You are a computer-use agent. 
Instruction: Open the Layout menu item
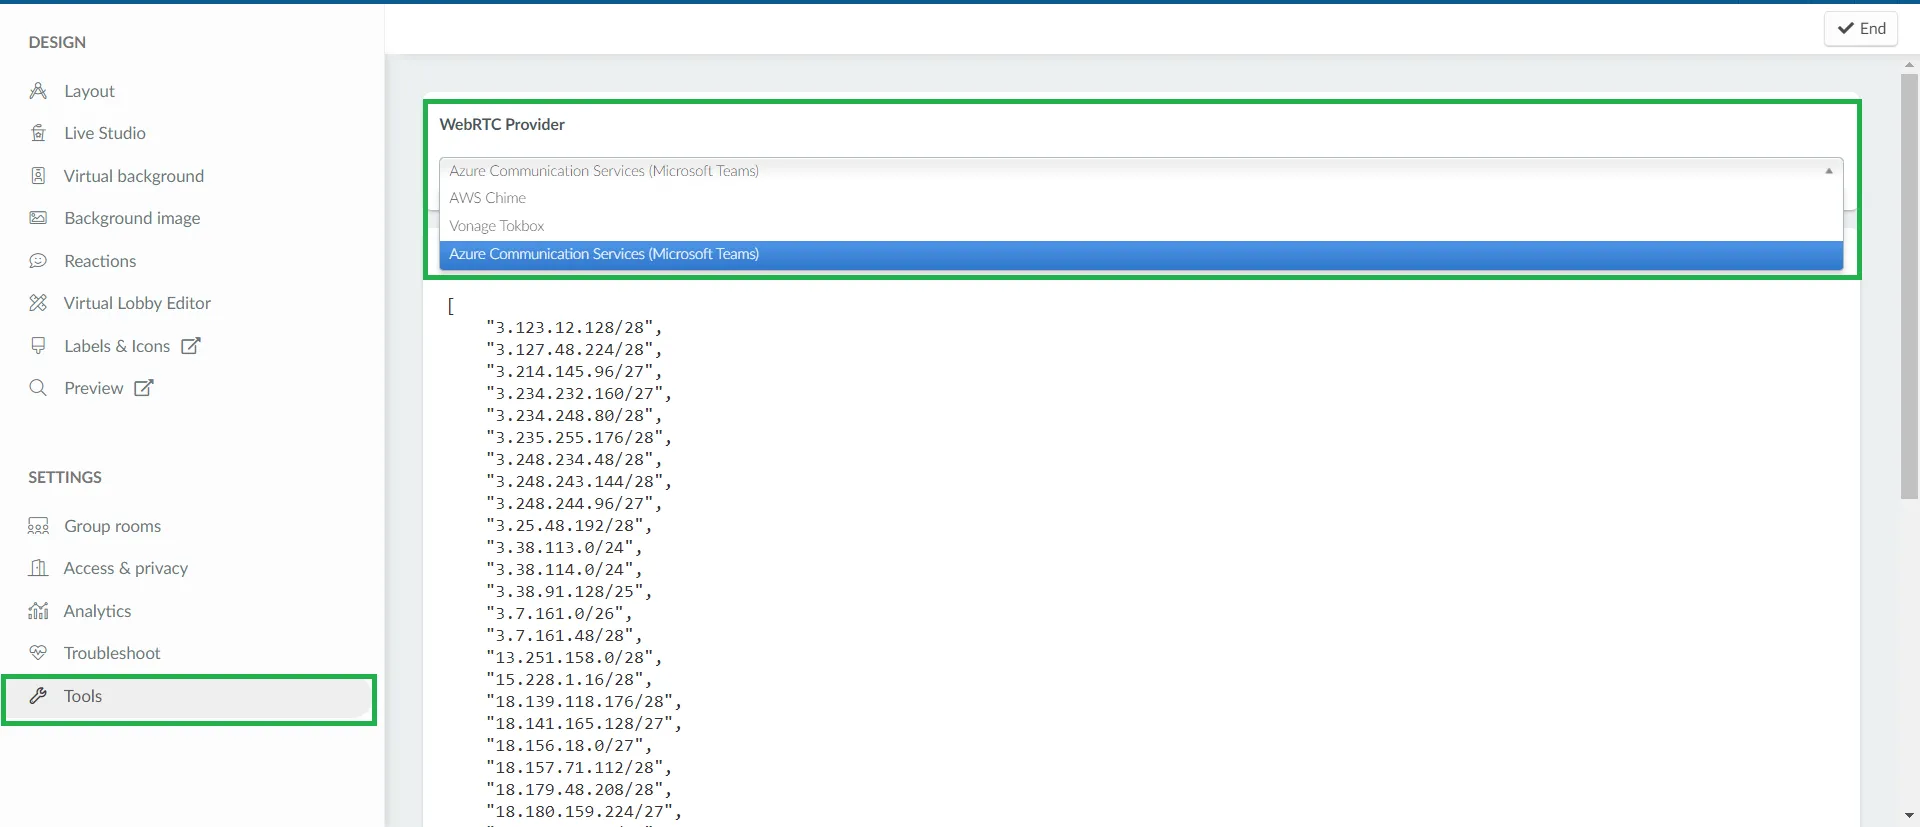89,91
